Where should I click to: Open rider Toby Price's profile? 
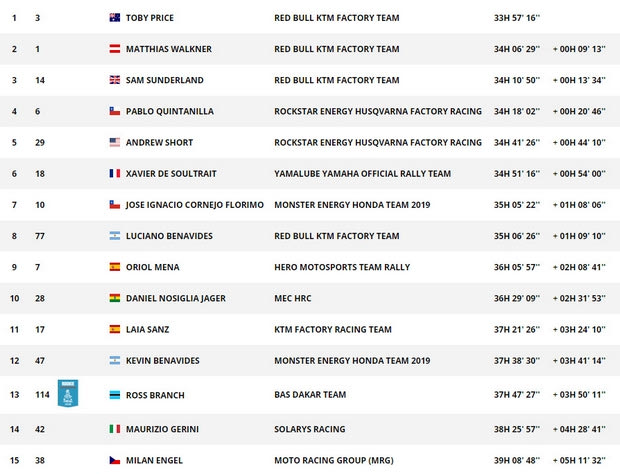click(x=153, y=18)
